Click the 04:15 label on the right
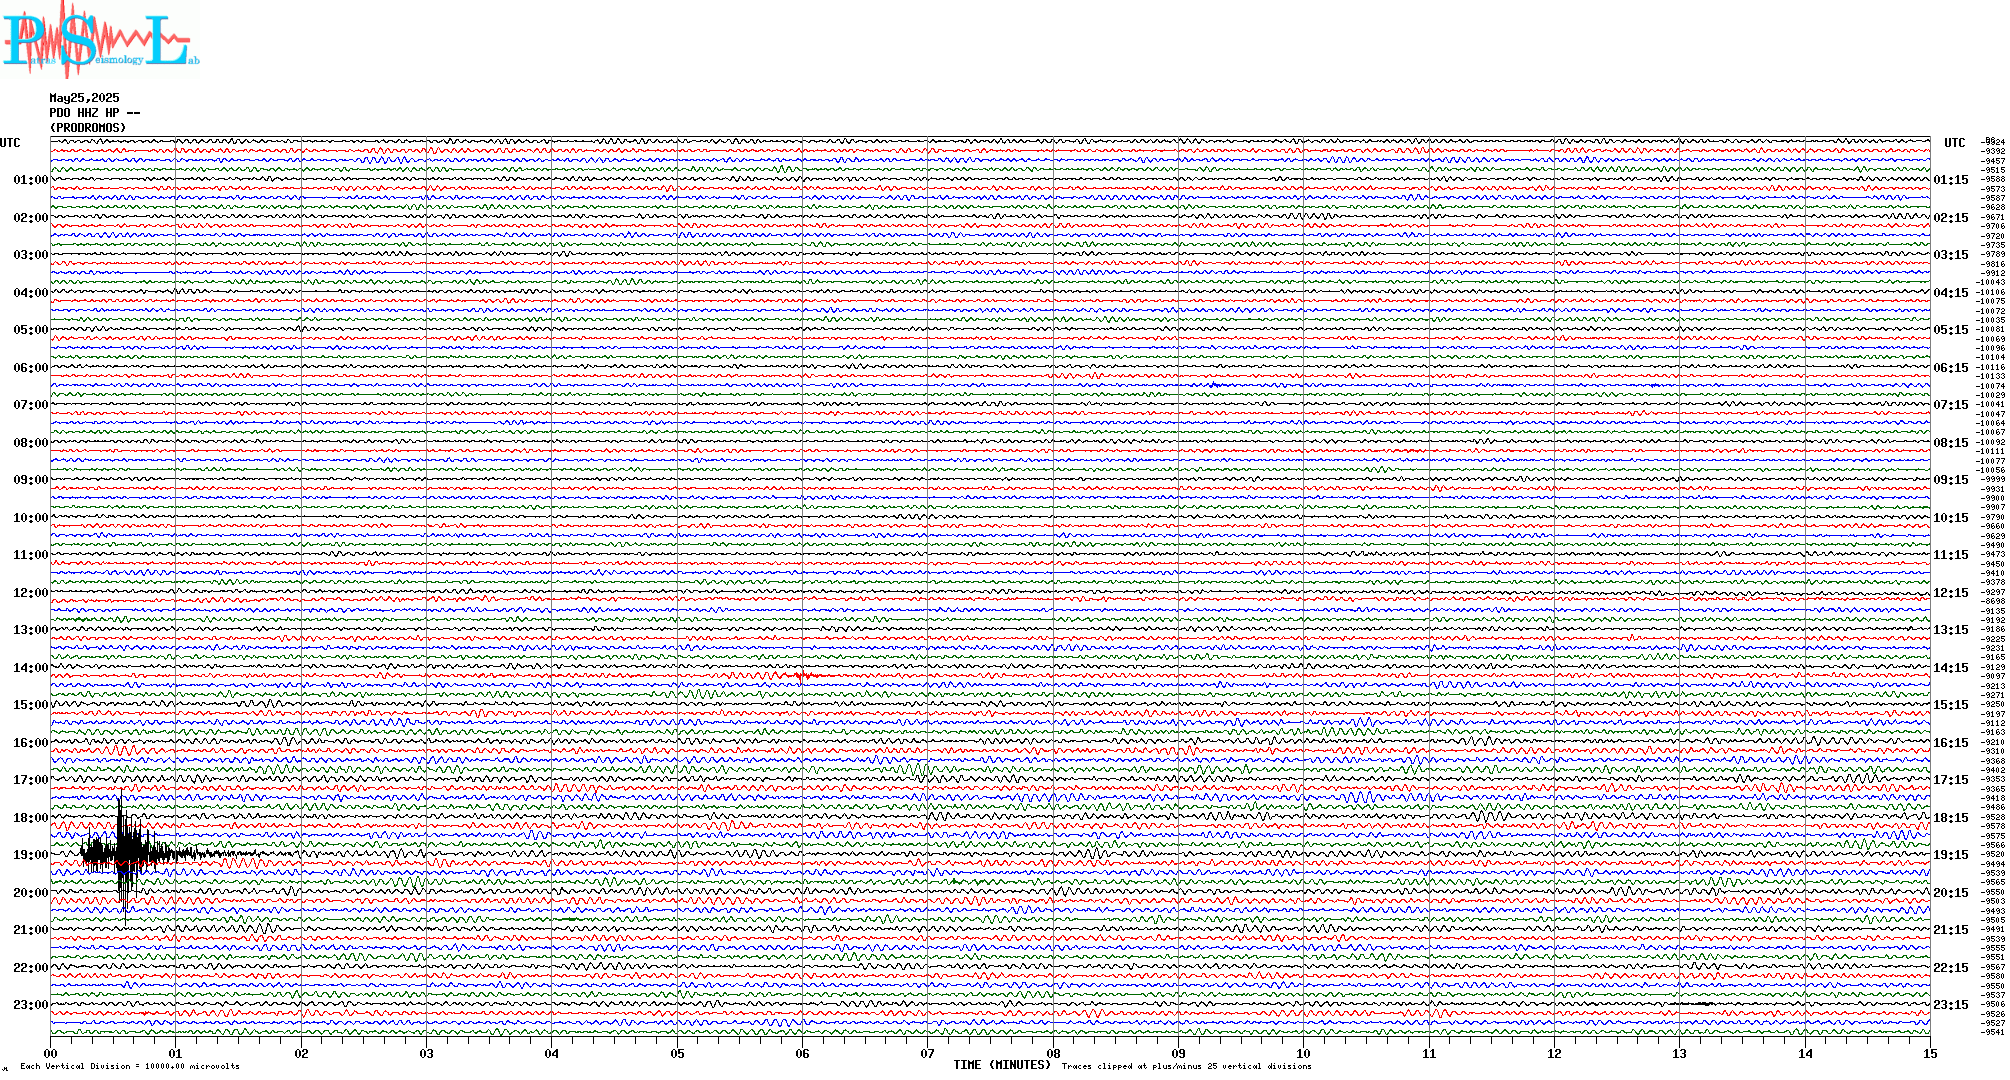The height and width of the screenshot is (1080, 2010). 1951,293
